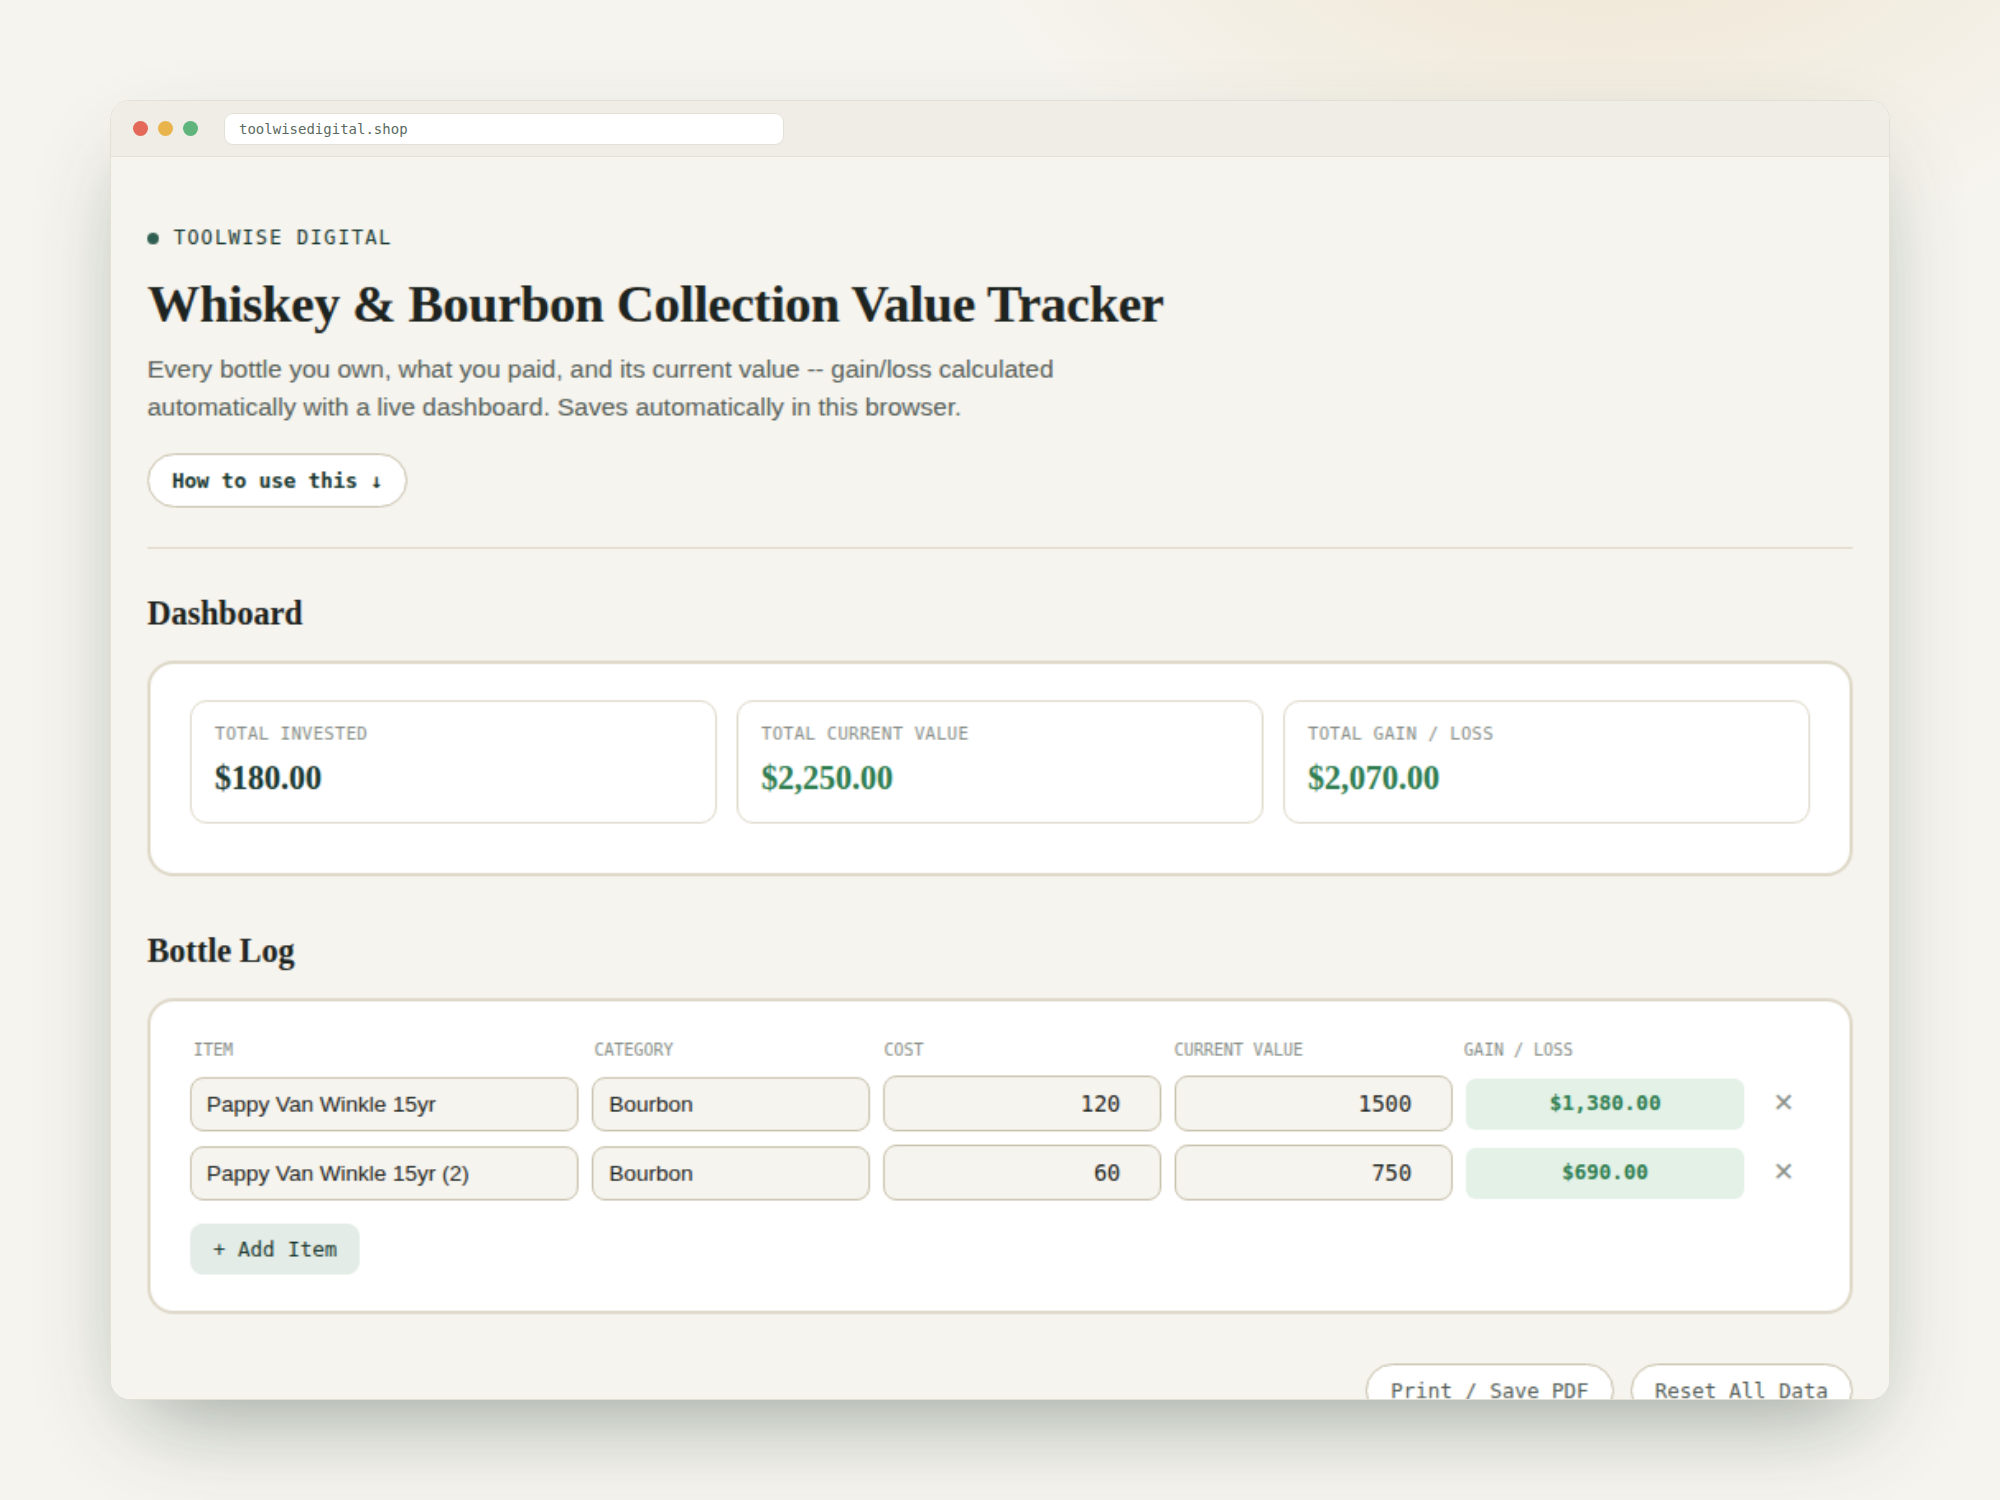Viewport: 2000px width, 1500px height.
Task: Click the TOTAL INVESTED card label
Action: (x=291, y=733)
